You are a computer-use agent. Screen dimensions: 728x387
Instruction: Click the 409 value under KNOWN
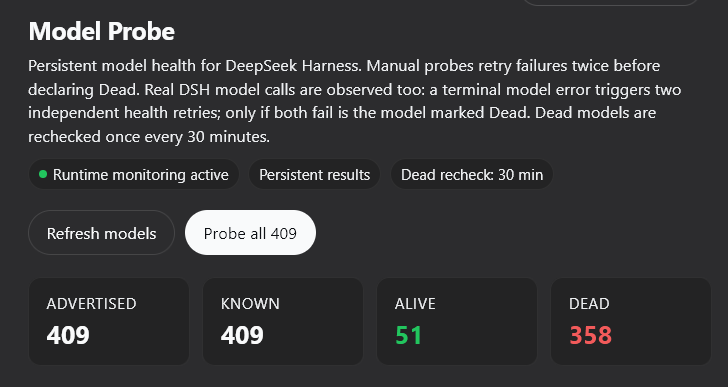click(x=242, y=335)
